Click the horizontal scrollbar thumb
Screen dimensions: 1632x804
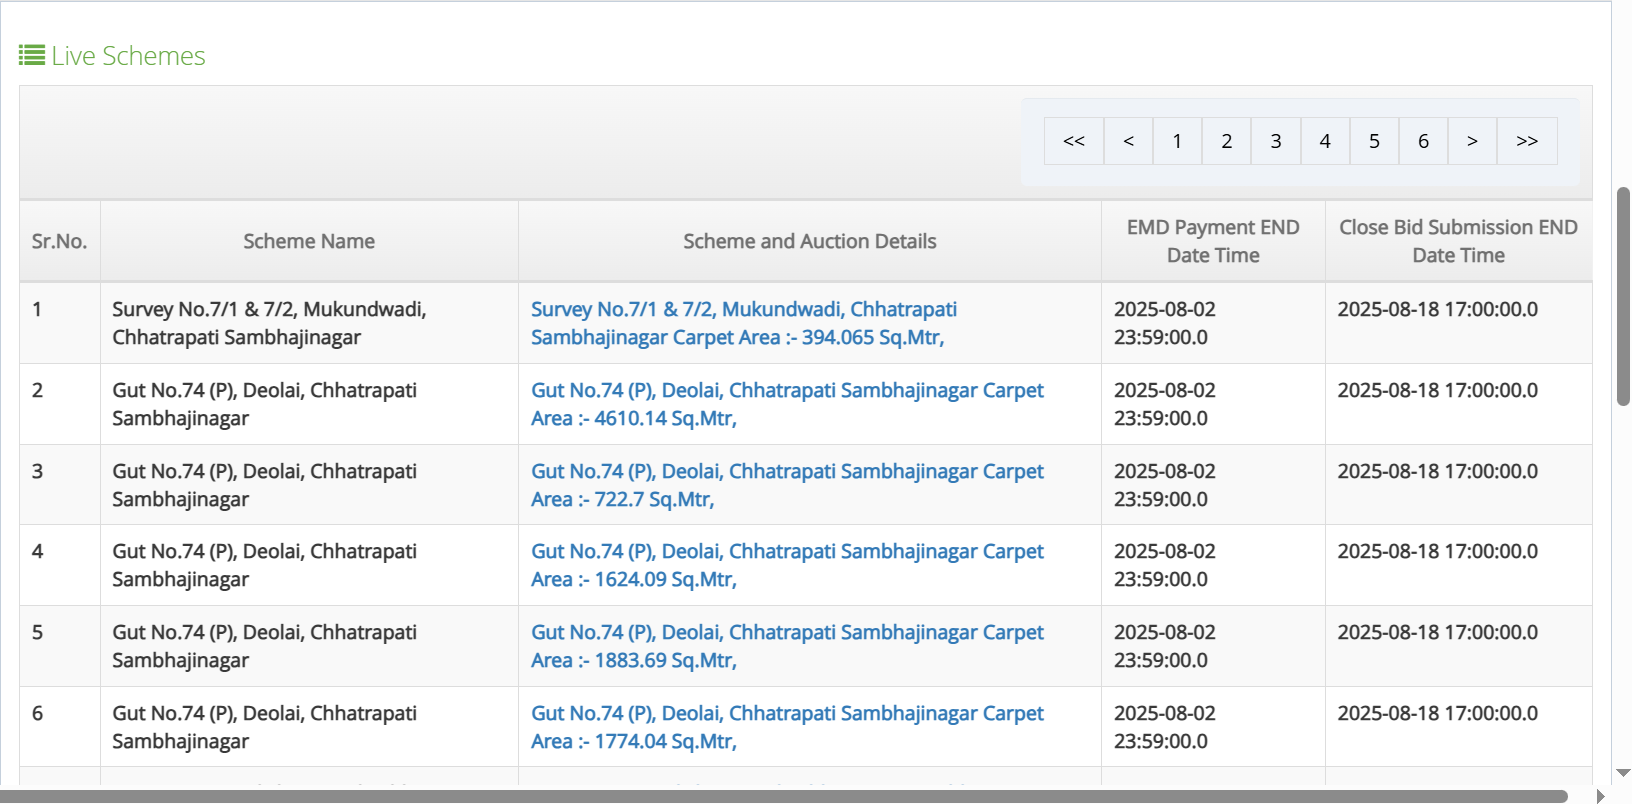tap(784, 796)
